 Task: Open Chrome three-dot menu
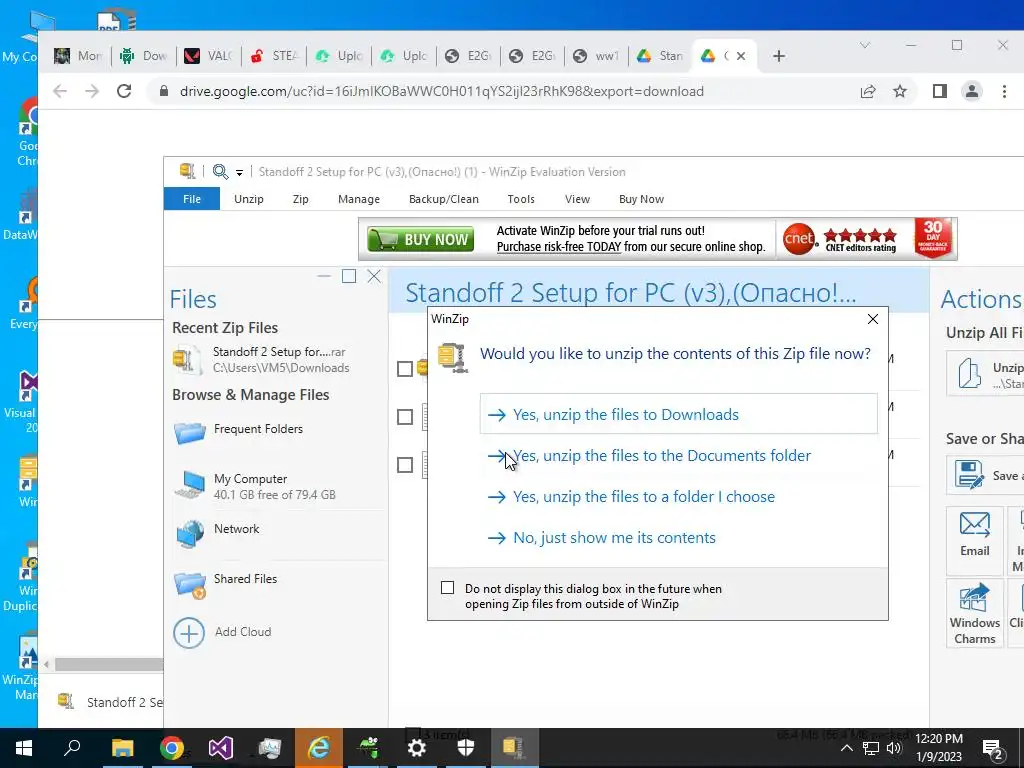pos(1004,91)
